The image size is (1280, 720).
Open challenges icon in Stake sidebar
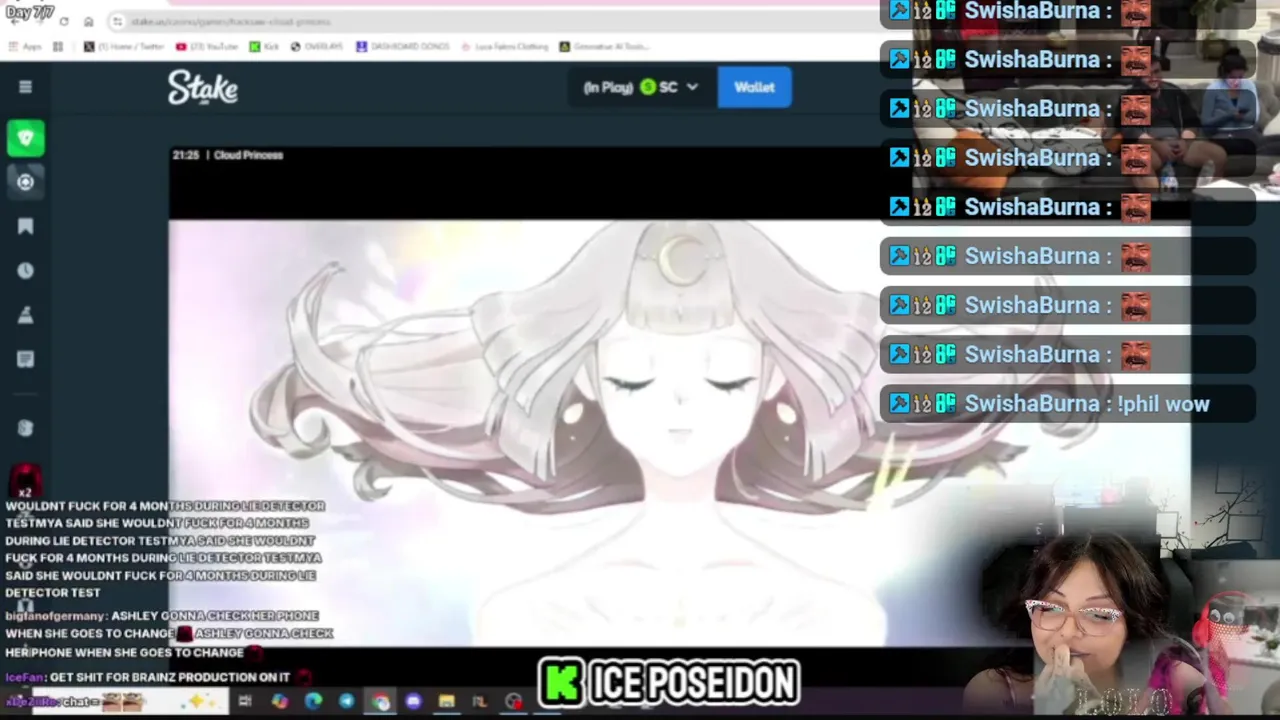click(x=25, y=315)
